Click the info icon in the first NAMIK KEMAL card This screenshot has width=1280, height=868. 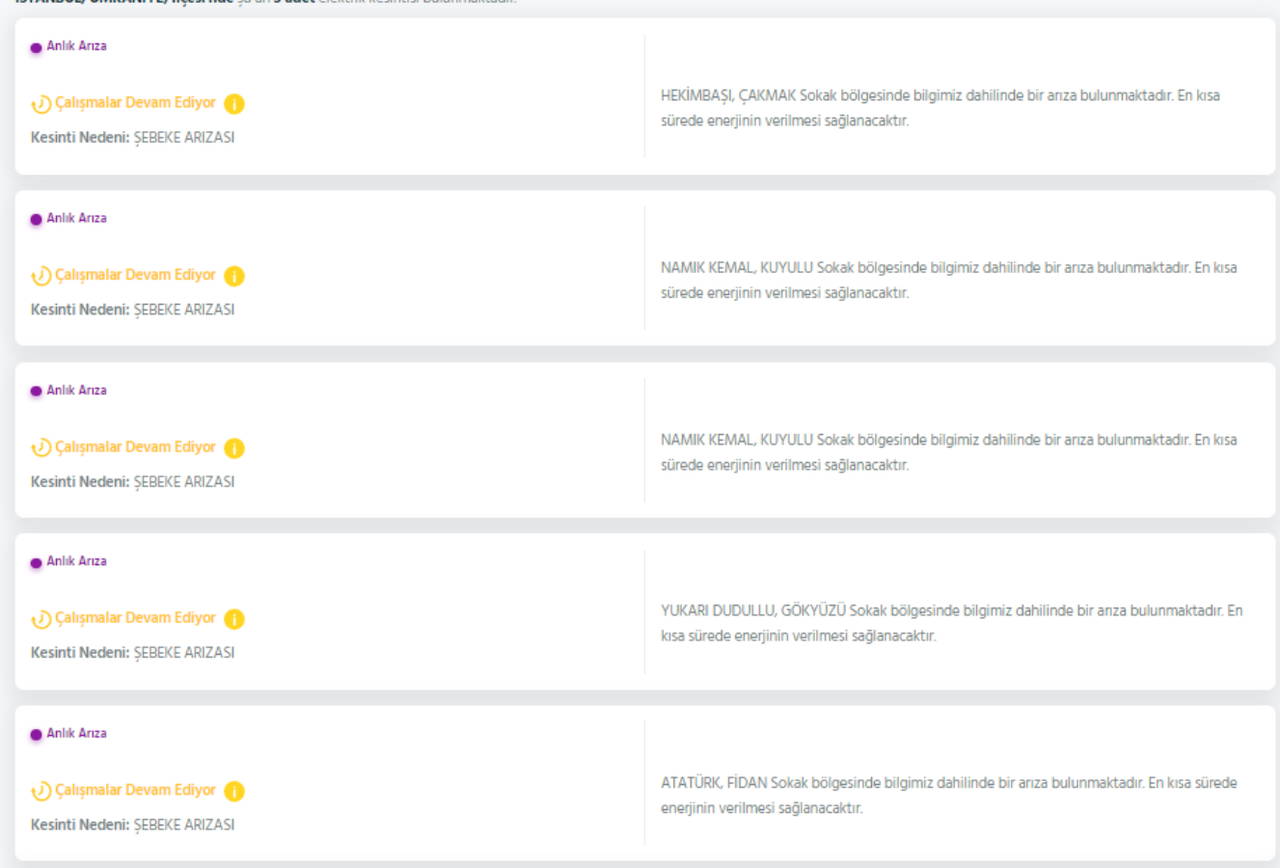tap(234, 276)
